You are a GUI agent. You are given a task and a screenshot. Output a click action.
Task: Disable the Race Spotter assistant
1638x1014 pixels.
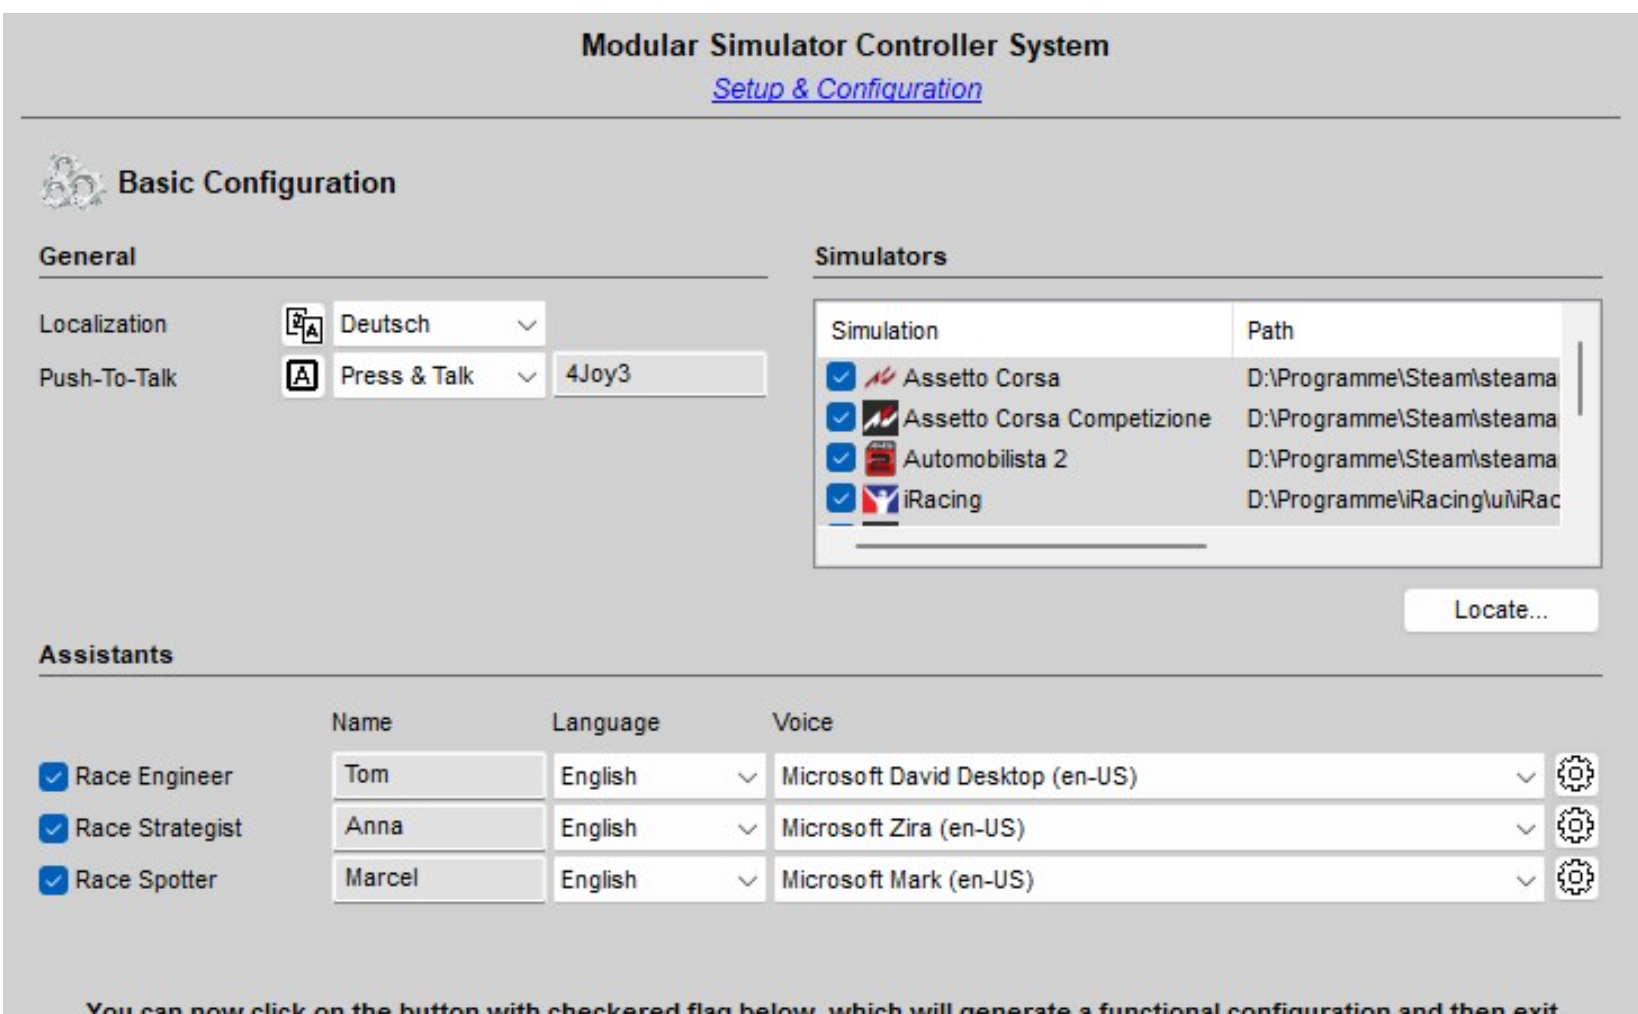53,881
